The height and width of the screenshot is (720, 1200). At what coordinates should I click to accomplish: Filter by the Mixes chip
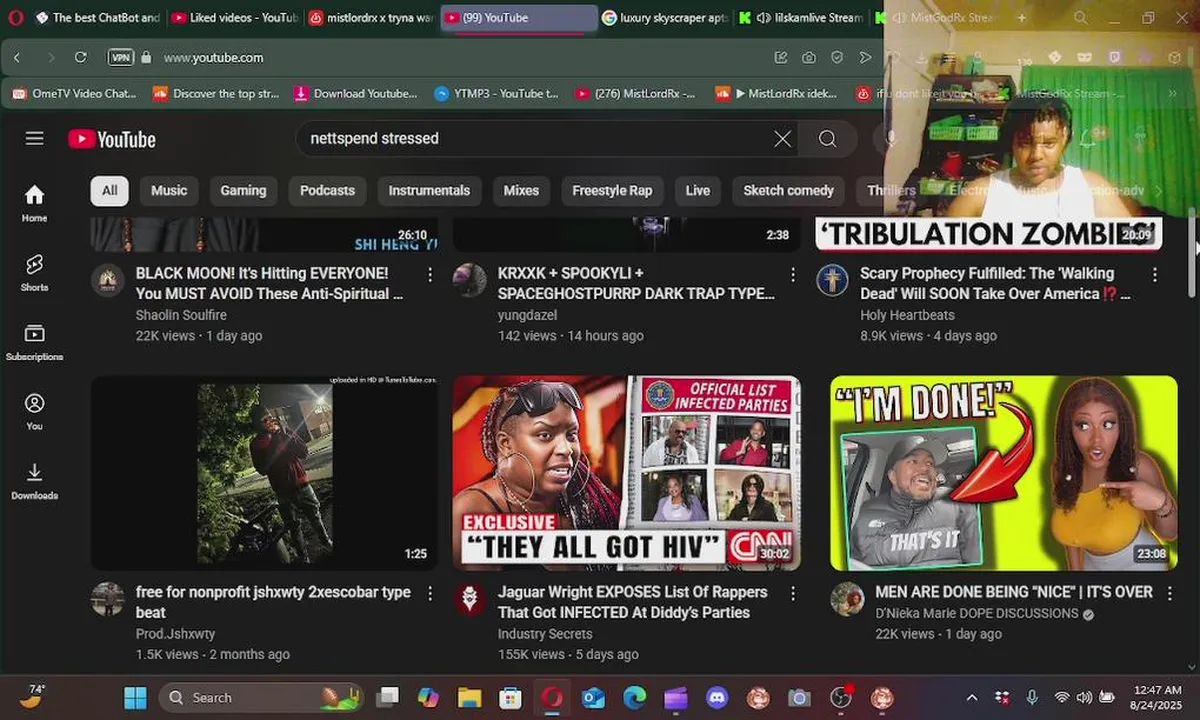point(521,191)
